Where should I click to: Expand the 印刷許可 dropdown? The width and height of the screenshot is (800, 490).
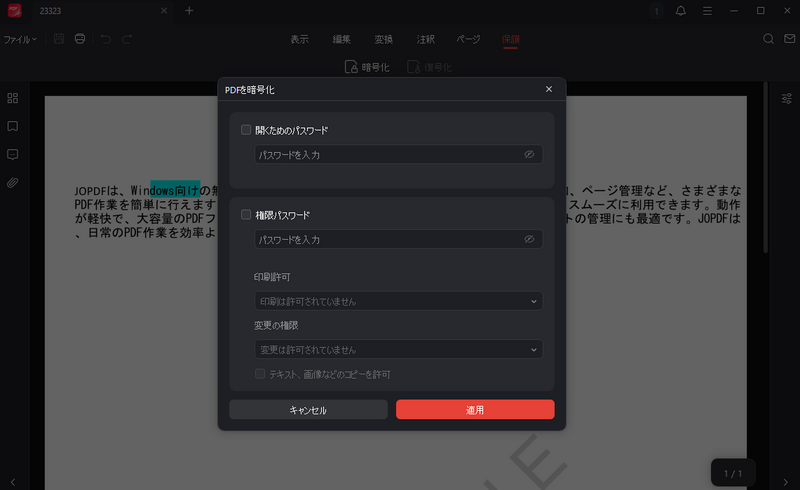coord(398,301)
